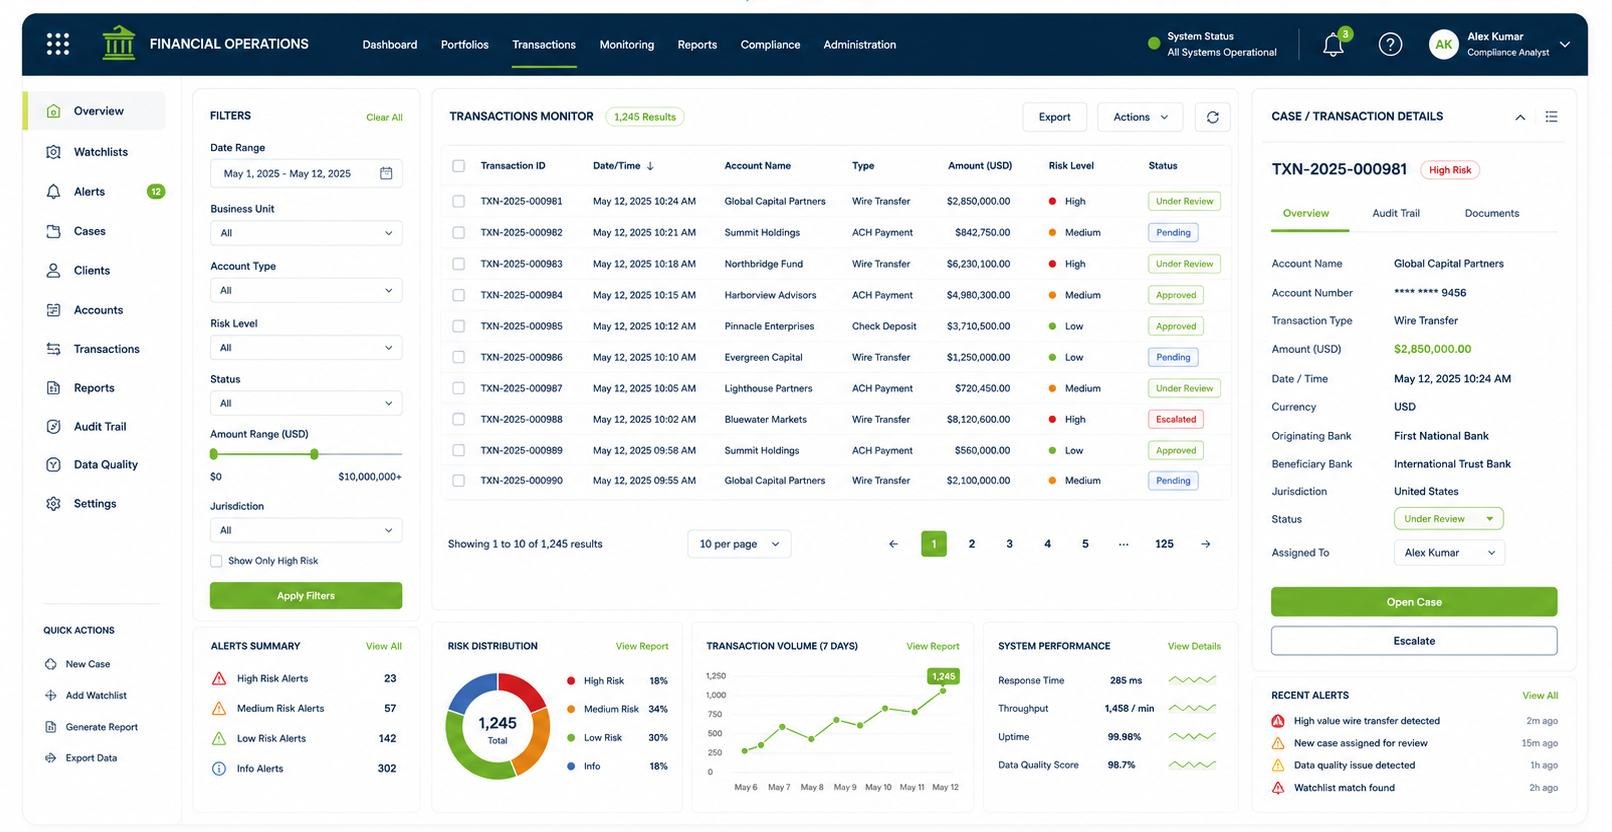This screenshot has width=1612, height=832.
Task: Open the 10 per page dropdown
Action: [x=739, y=544]
